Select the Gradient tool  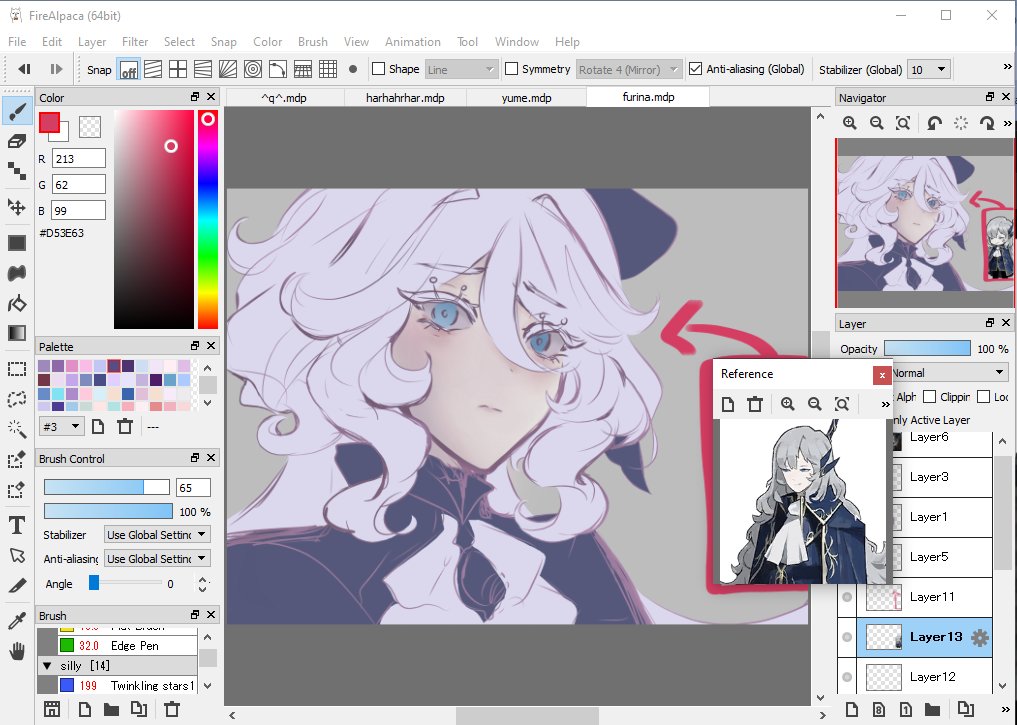[x=18, y=333]
